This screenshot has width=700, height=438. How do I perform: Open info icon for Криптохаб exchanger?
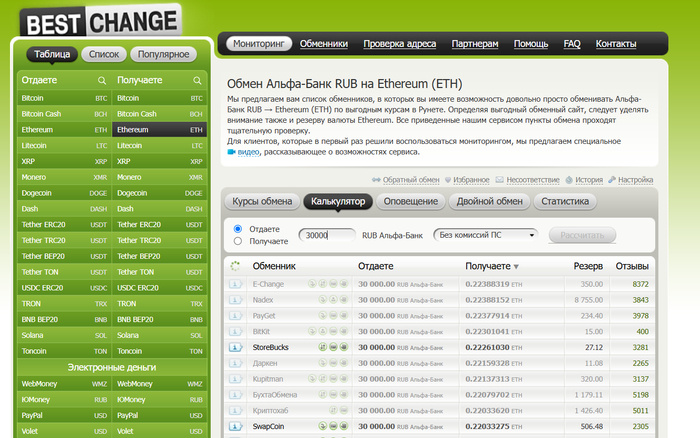235,411
